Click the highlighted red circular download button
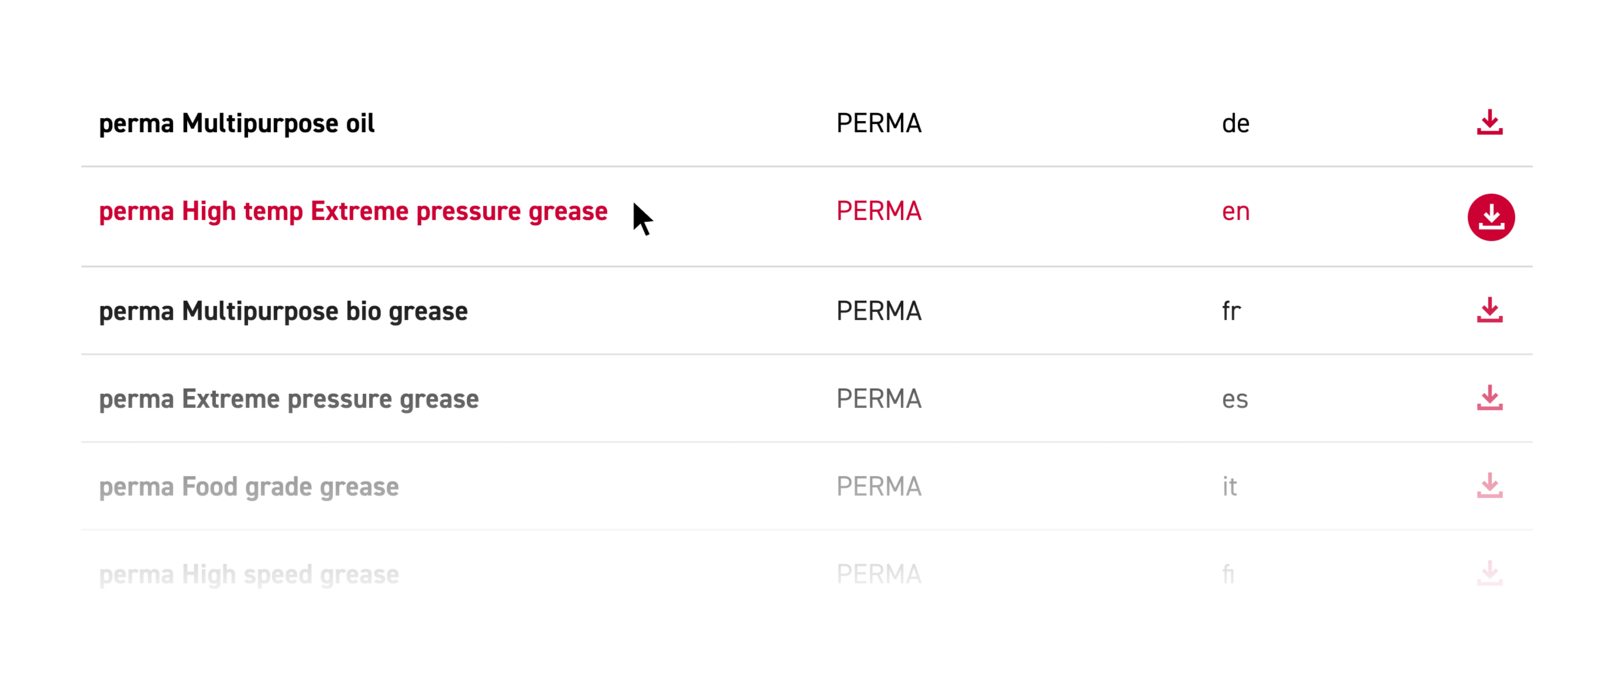The image size is (1600, 674). (x=1491, y=217)
